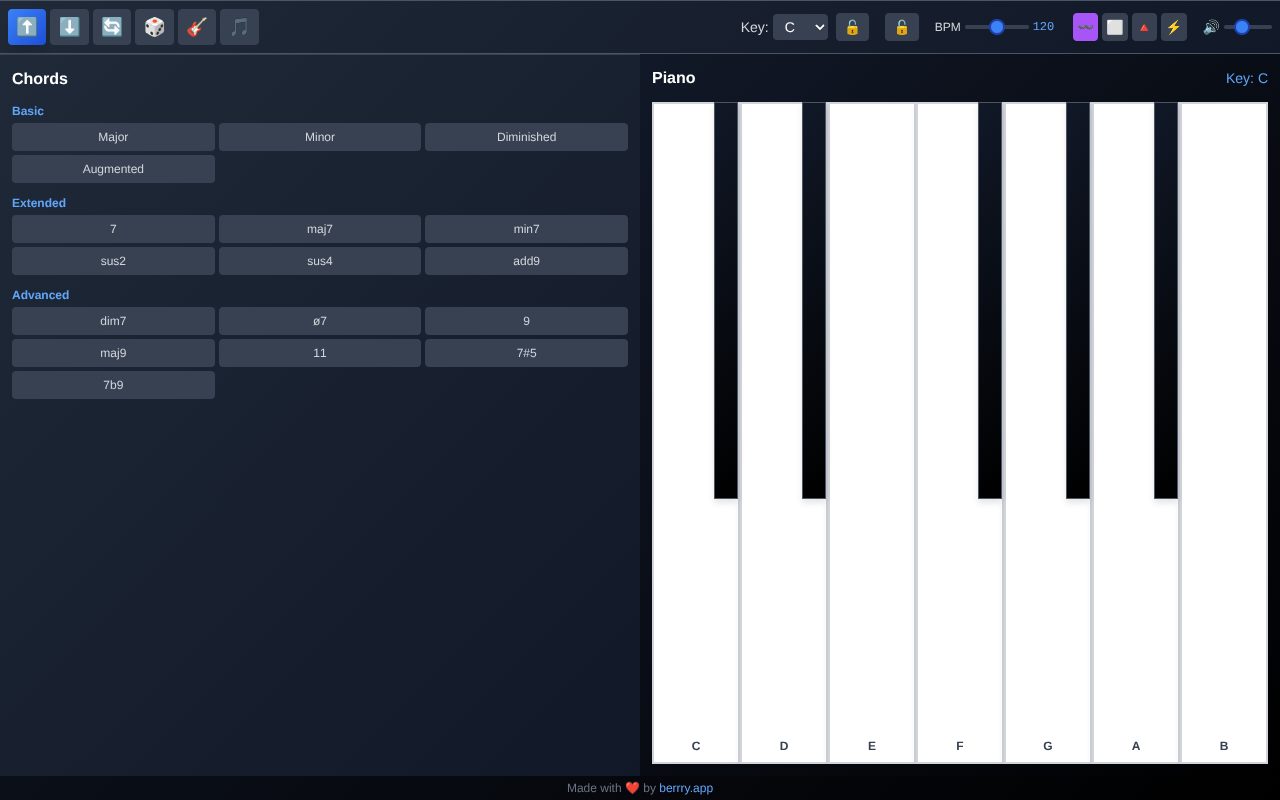The height and width of the screenshot is (800, 1280).
Task: Click the Augmented chord button
Action: click(x=113, y=169)
